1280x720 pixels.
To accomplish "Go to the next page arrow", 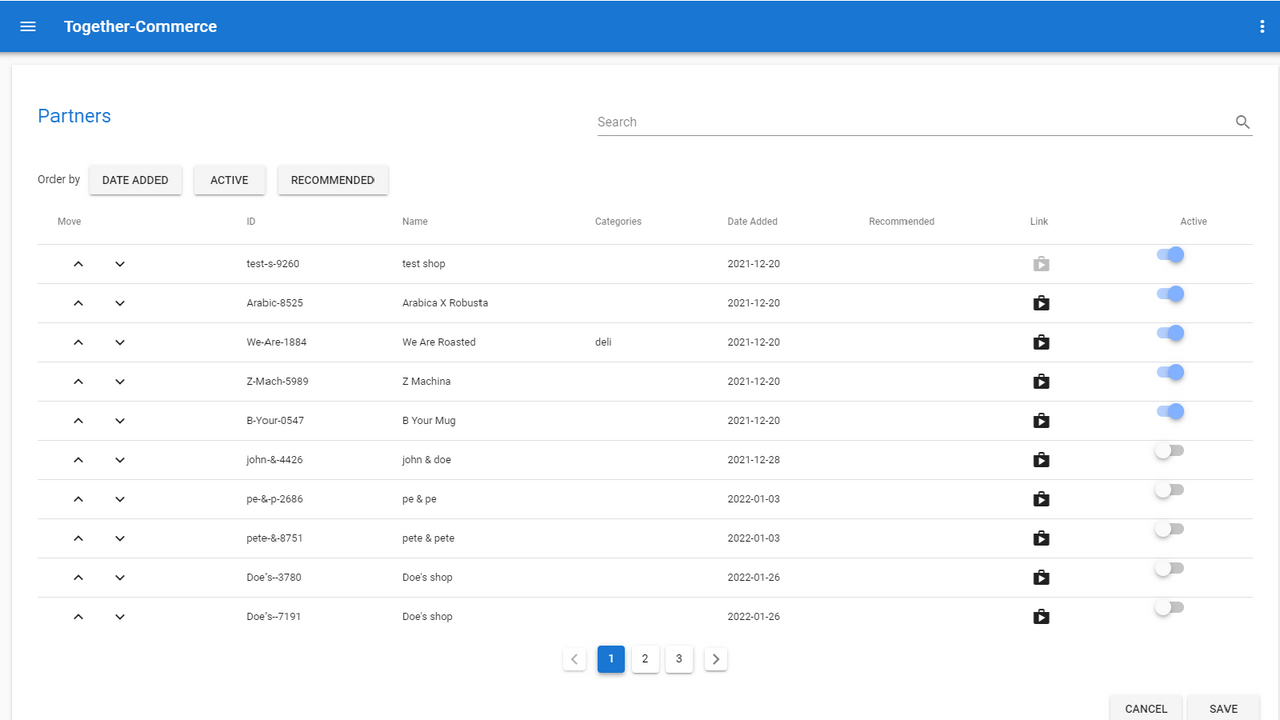I will click(716, 659).
